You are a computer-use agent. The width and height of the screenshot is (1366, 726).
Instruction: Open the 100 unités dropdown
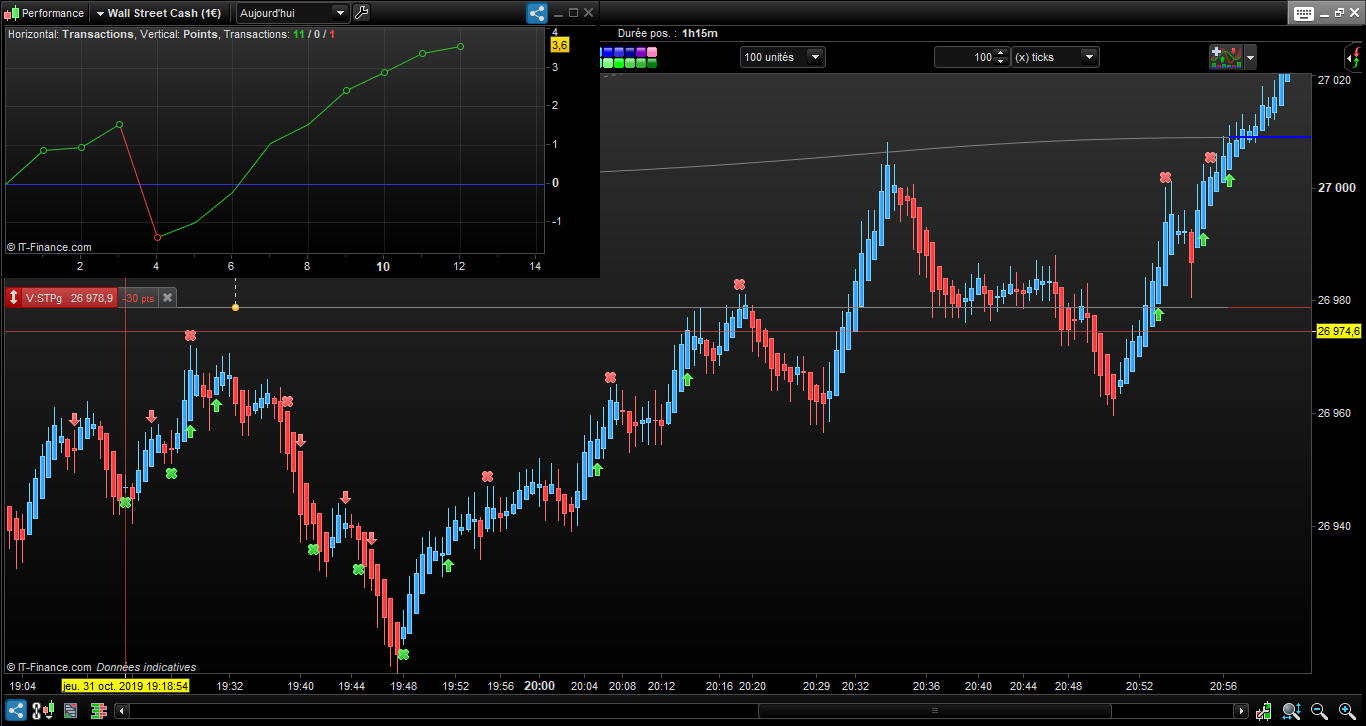[x=815, y=57]
